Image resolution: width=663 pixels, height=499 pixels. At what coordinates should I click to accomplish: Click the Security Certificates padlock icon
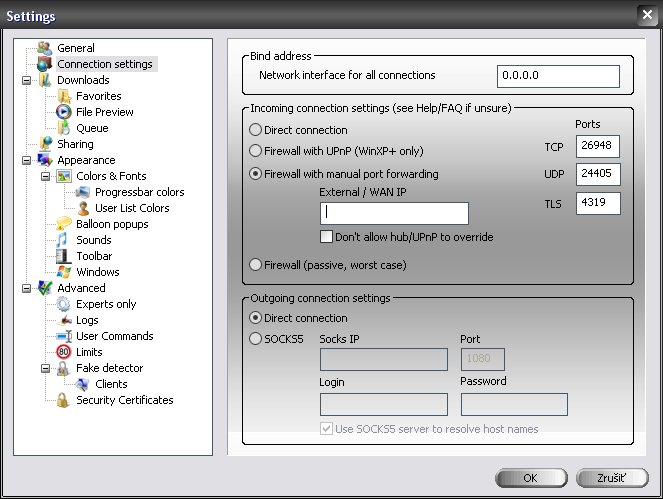[x=64, y=400]
